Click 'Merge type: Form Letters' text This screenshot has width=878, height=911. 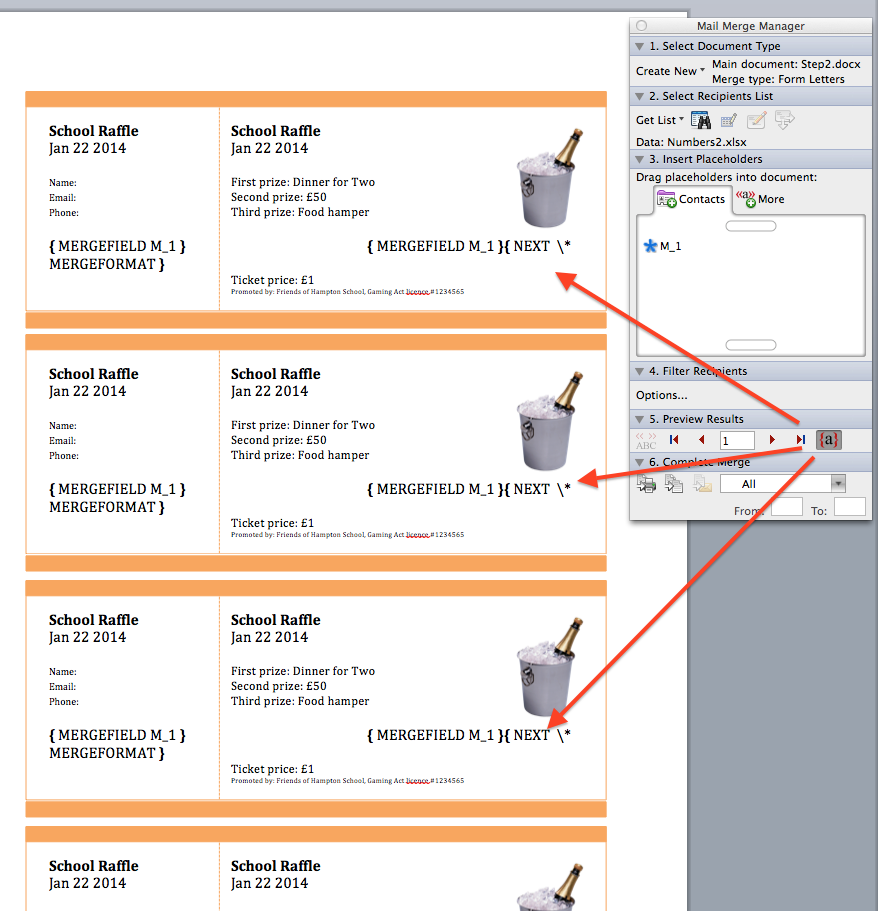click(x=778, y=79)
